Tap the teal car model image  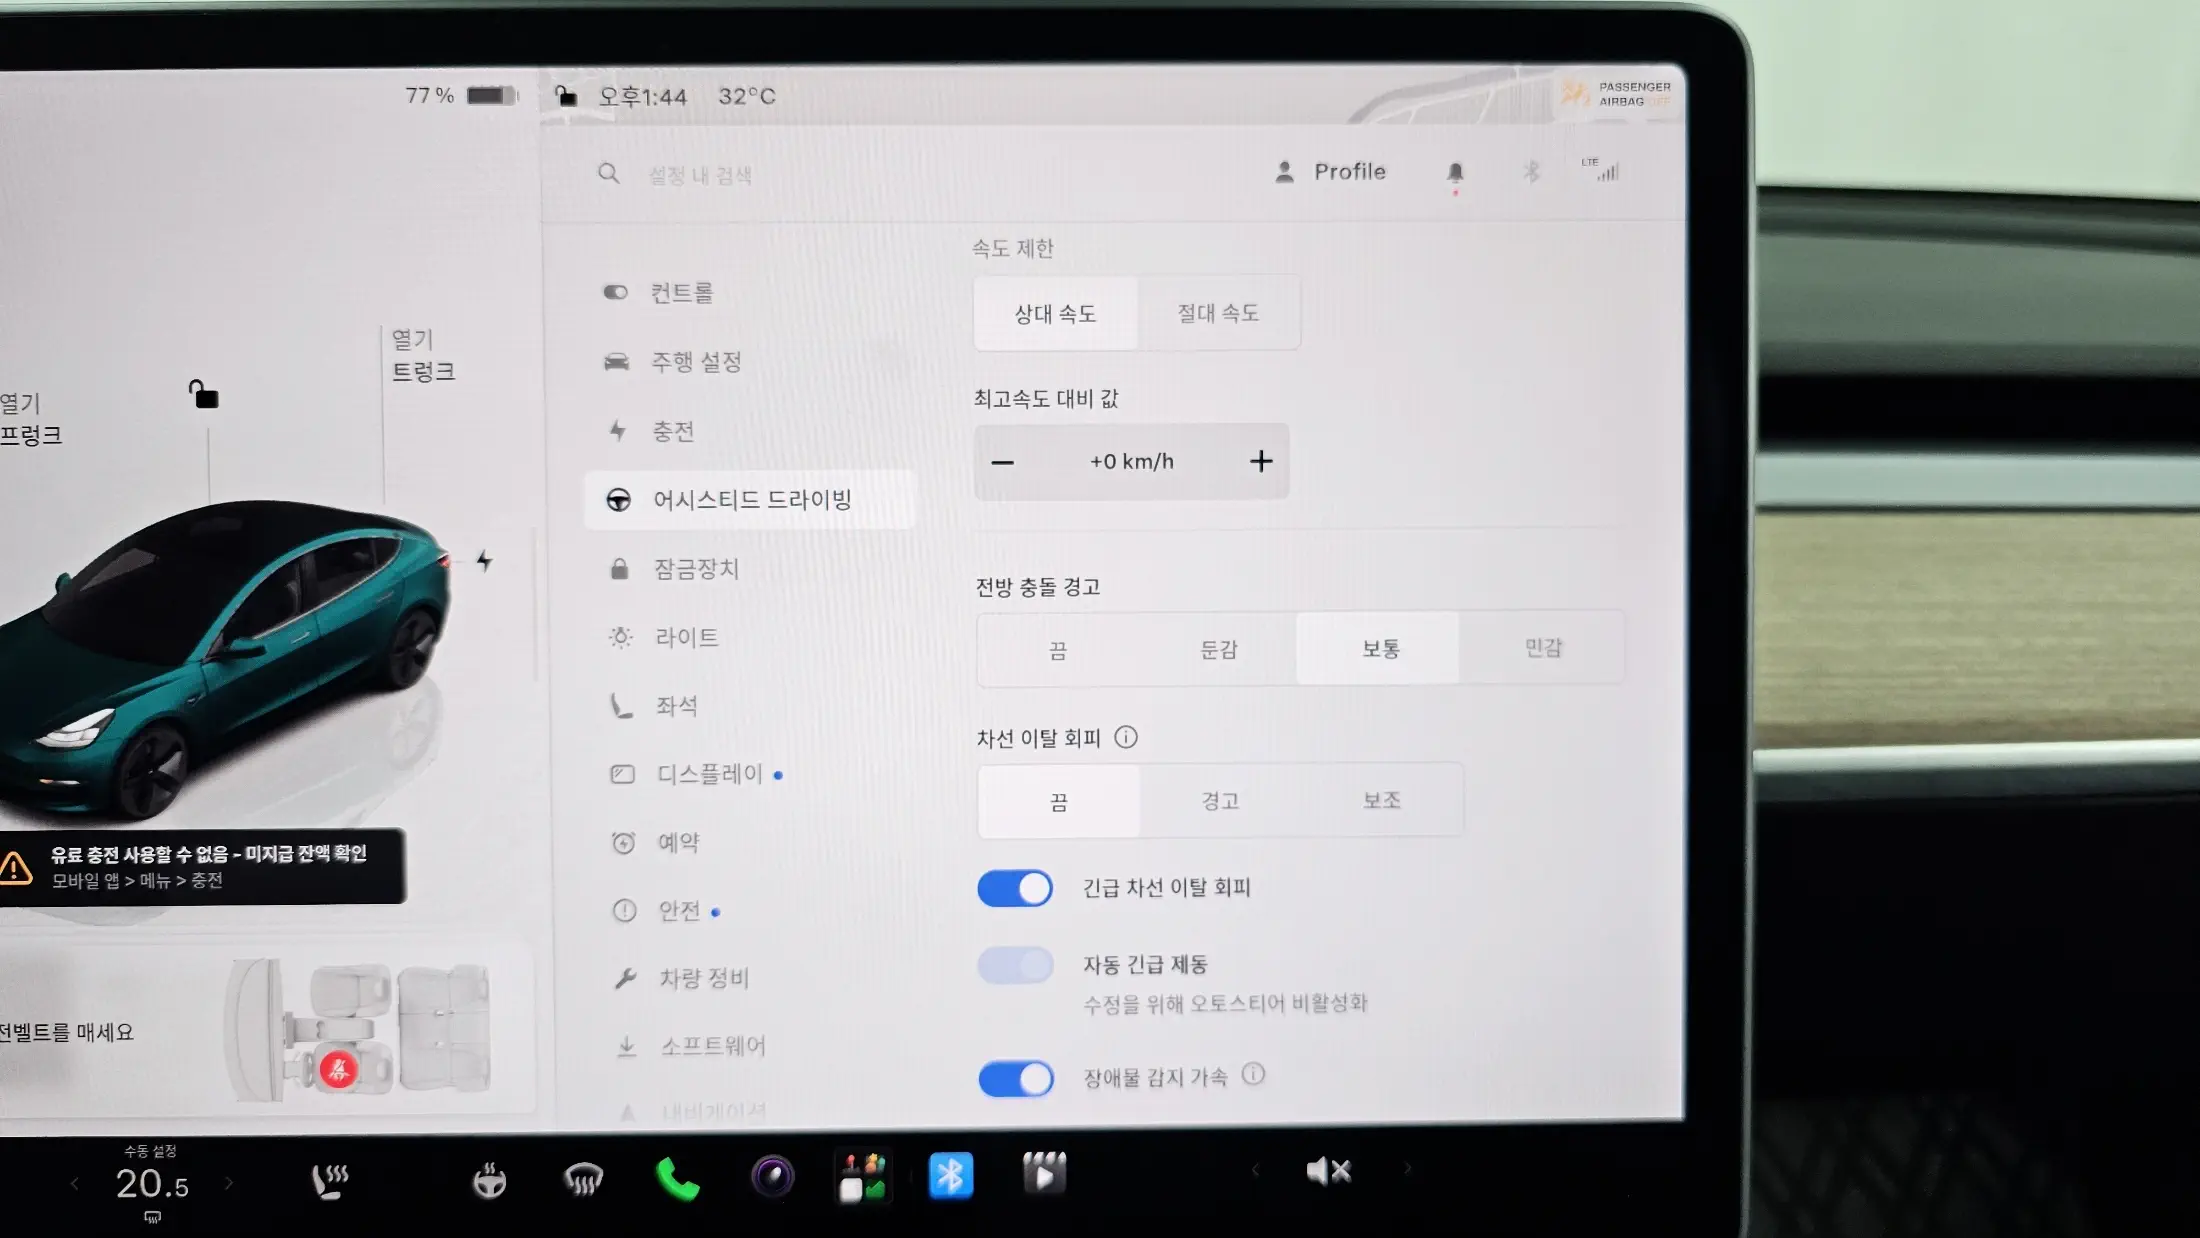[x=225, y=660]
